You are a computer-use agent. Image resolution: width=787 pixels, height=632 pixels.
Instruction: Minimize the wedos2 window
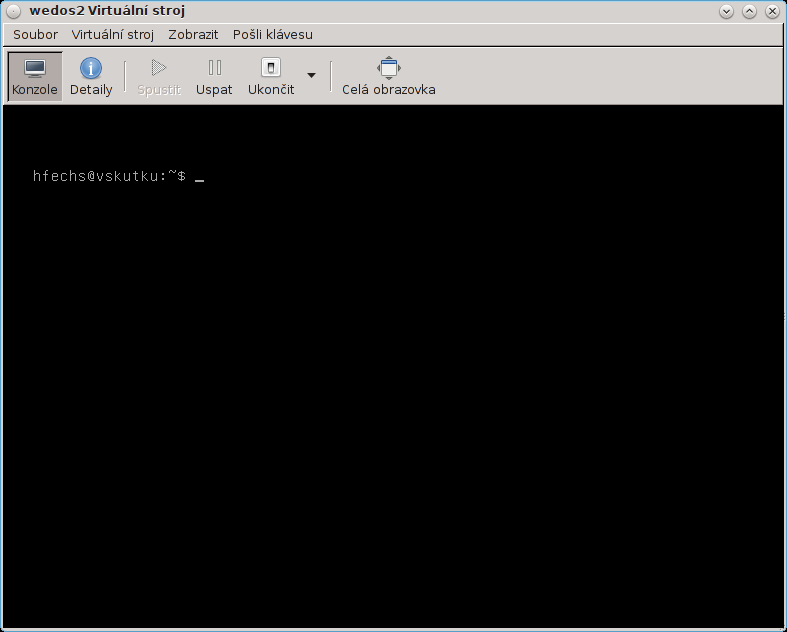(726, 11)
